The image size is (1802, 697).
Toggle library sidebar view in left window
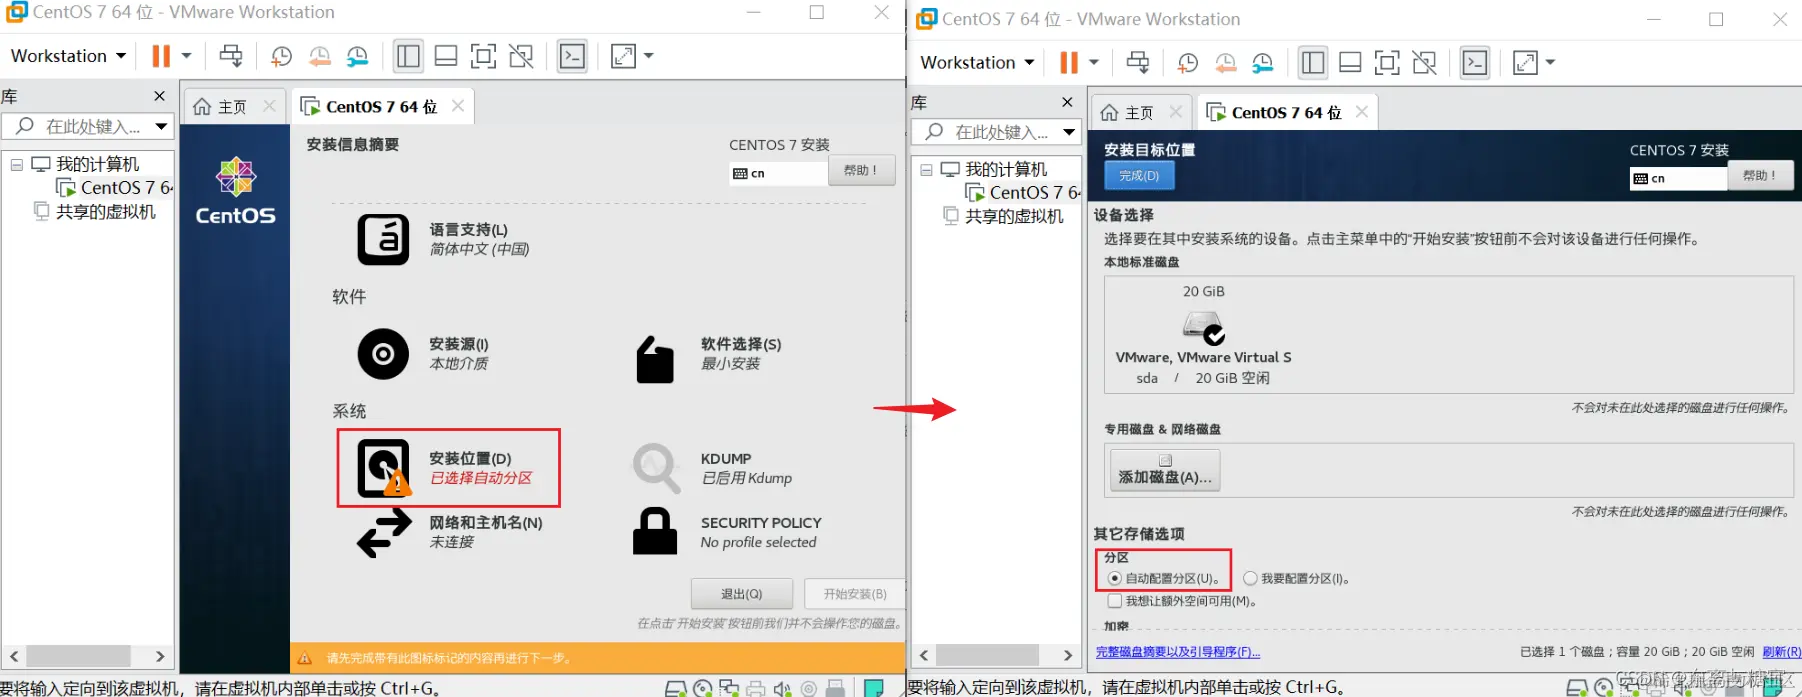(x=408, y=56)
